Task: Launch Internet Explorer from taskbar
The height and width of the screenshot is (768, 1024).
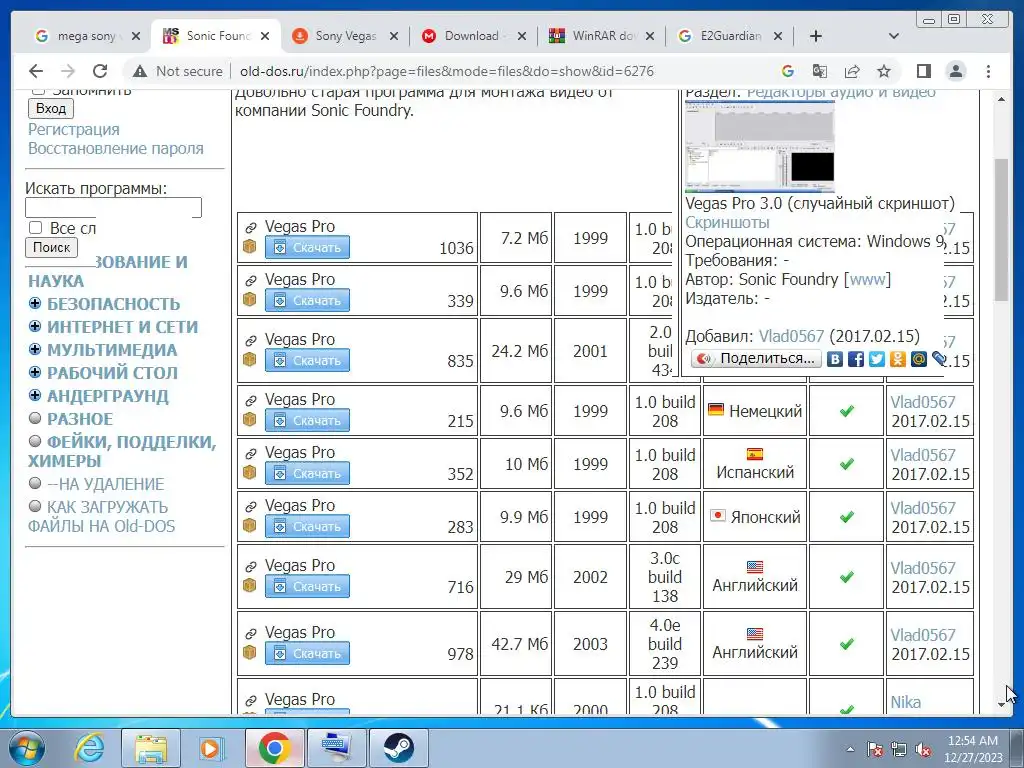Action: pos(89,748)
